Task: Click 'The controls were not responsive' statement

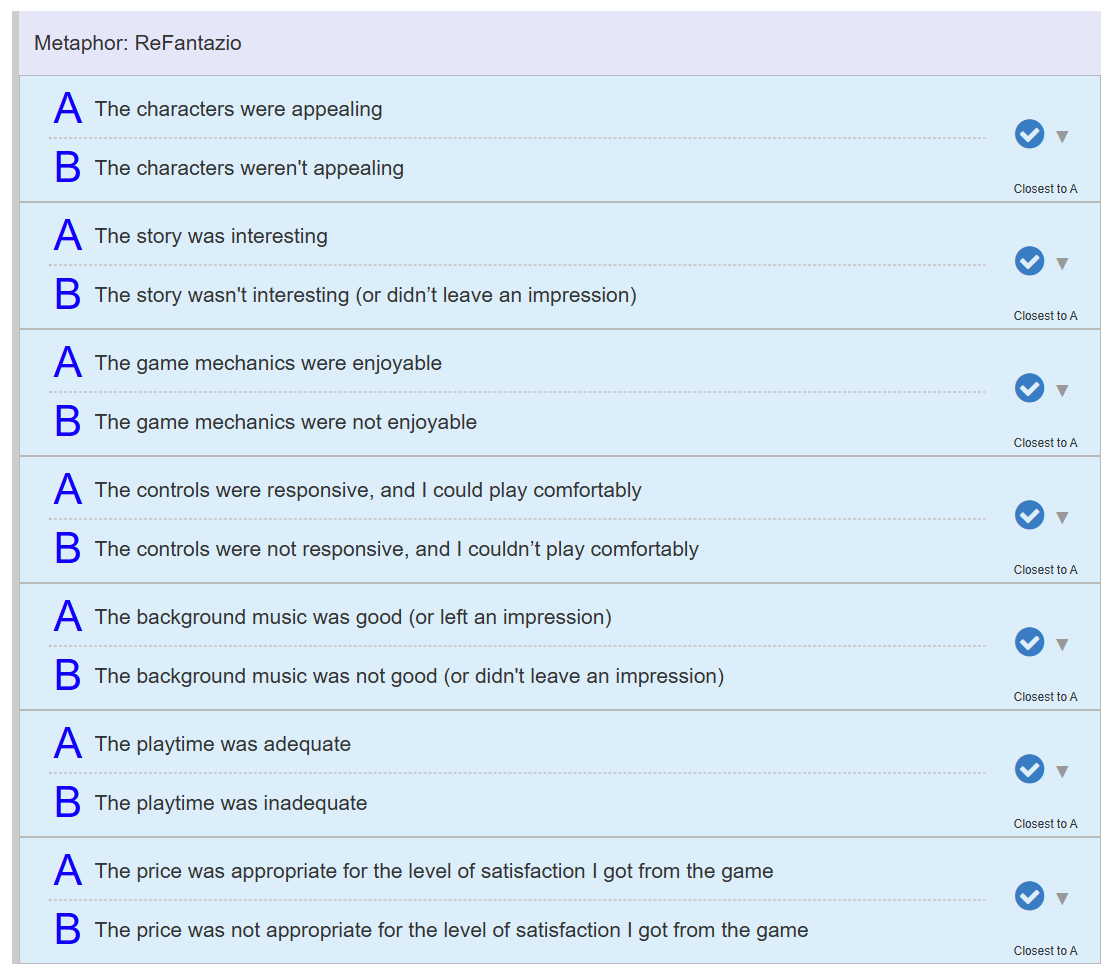Action: [x=397, y=549]
